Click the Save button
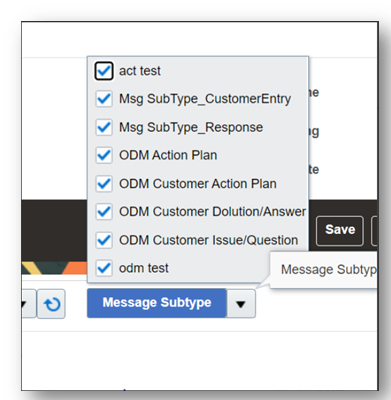This screenshot has height=400, width=391. pyautogui.click(x=340, y=231)
